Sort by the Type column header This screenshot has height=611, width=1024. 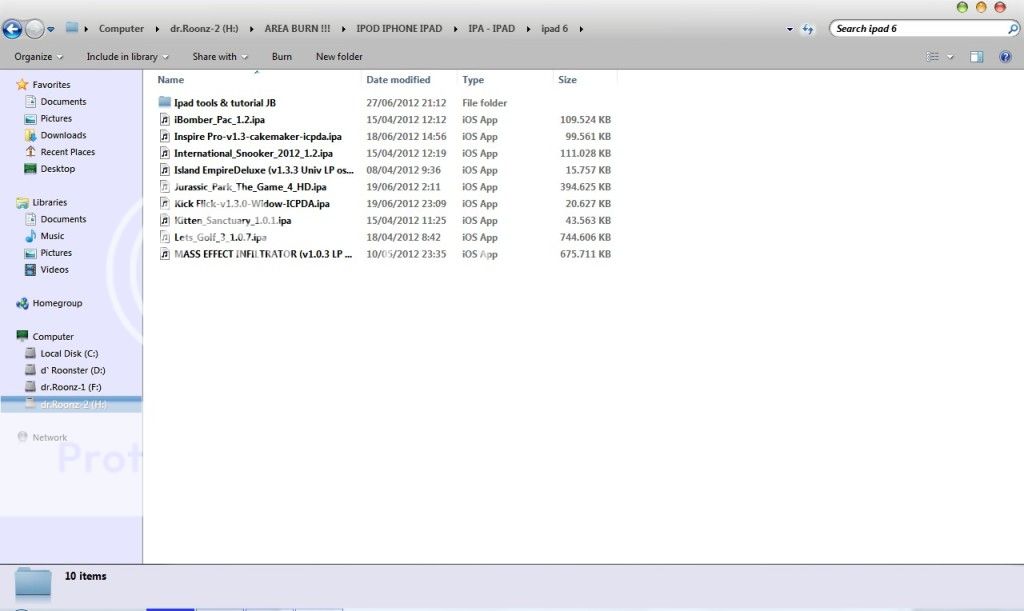coord(473,80)
